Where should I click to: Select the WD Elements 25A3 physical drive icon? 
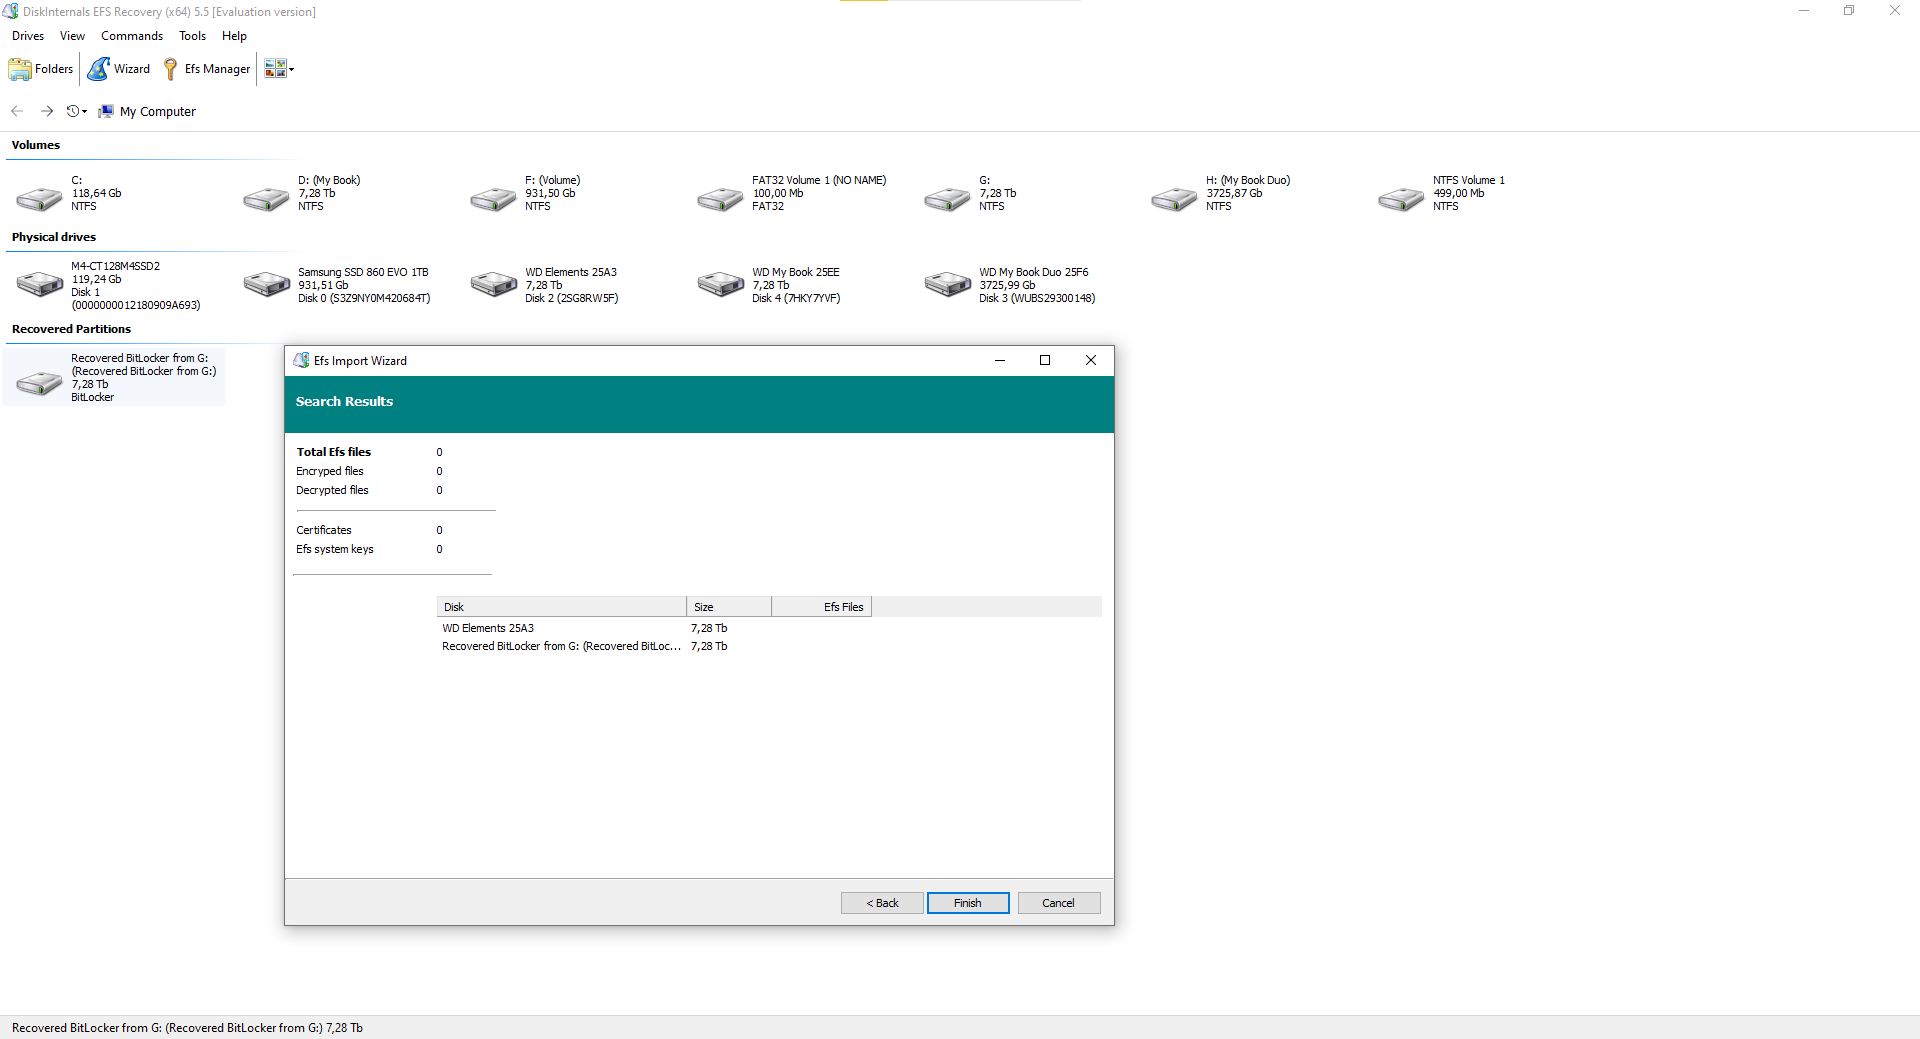coord(494,284)
